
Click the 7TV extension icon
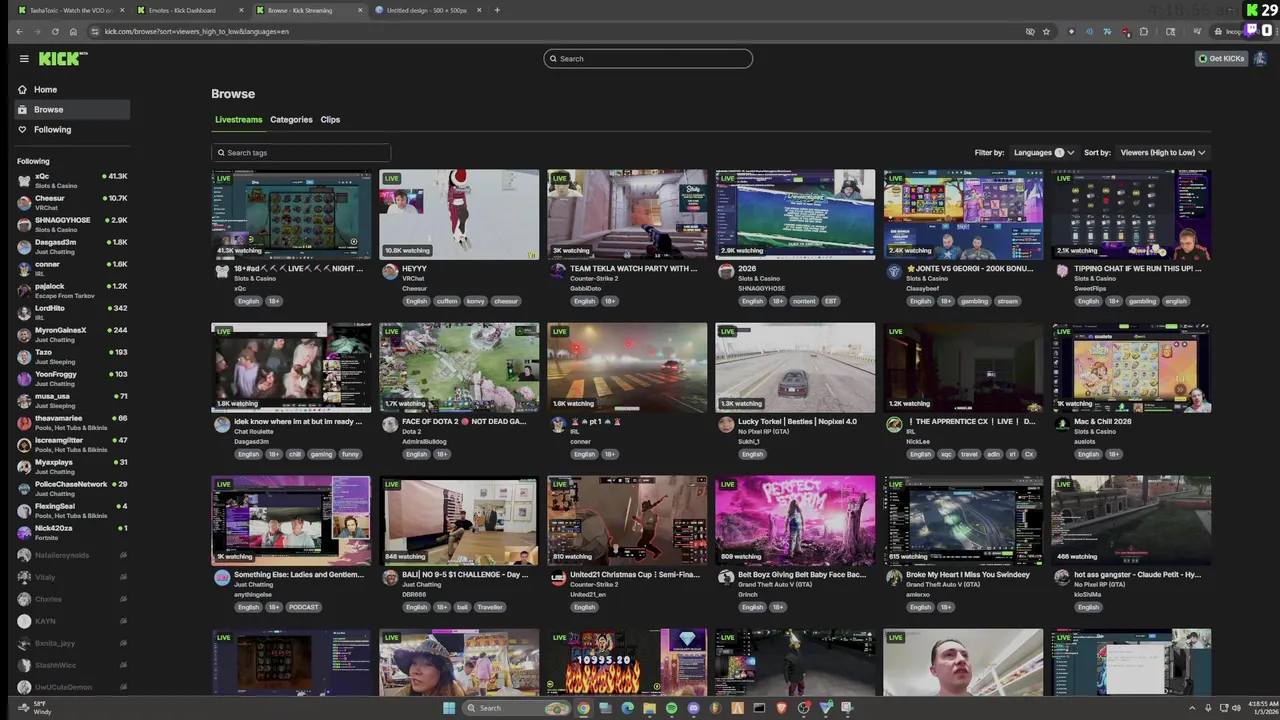click(1107, 32)
